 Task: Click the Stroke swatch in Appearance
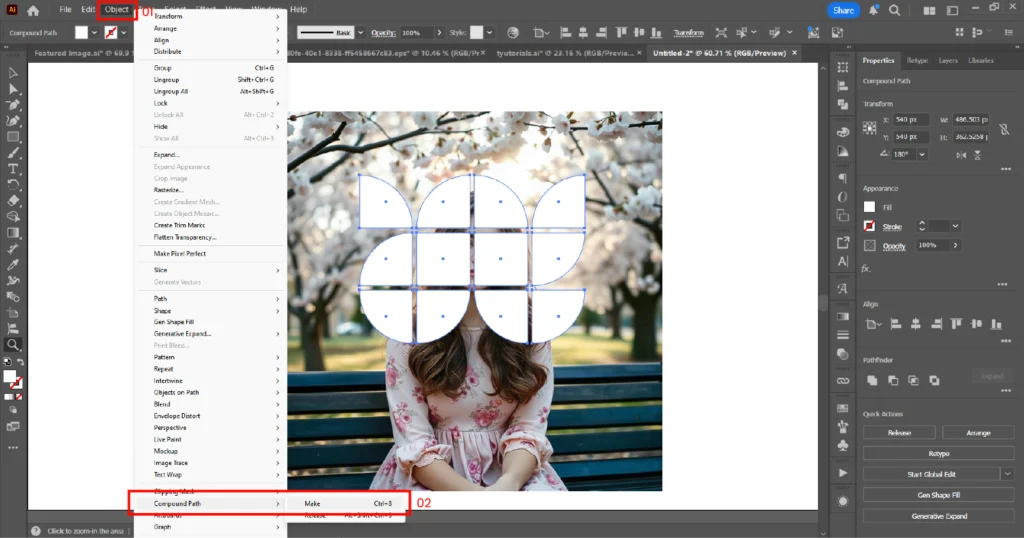tap(869, 226)
